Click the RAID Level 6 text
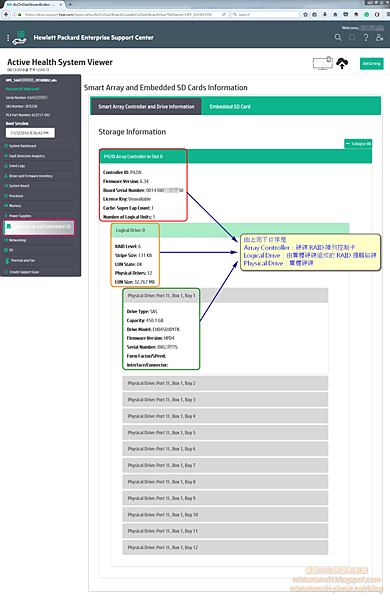This screenshot has width=390, height=600. [128, 246]
